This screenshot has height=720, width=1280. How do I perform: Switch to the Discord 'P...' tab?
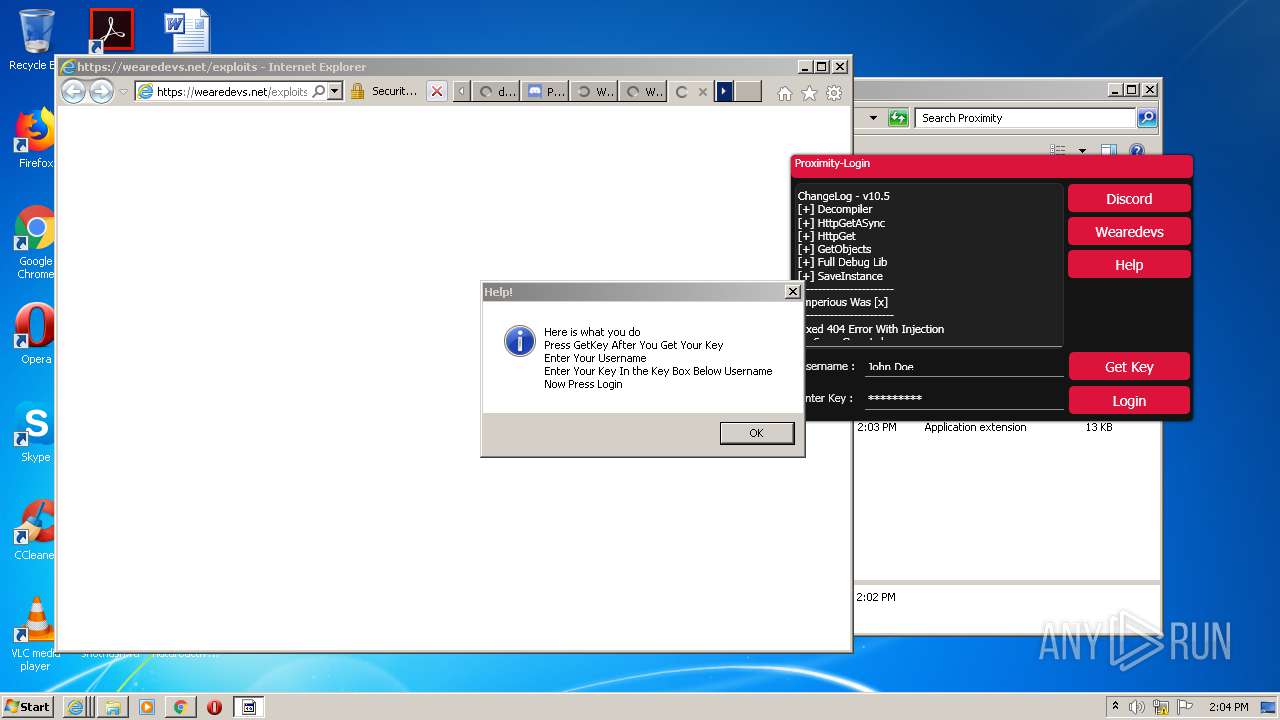coord(546,92)
